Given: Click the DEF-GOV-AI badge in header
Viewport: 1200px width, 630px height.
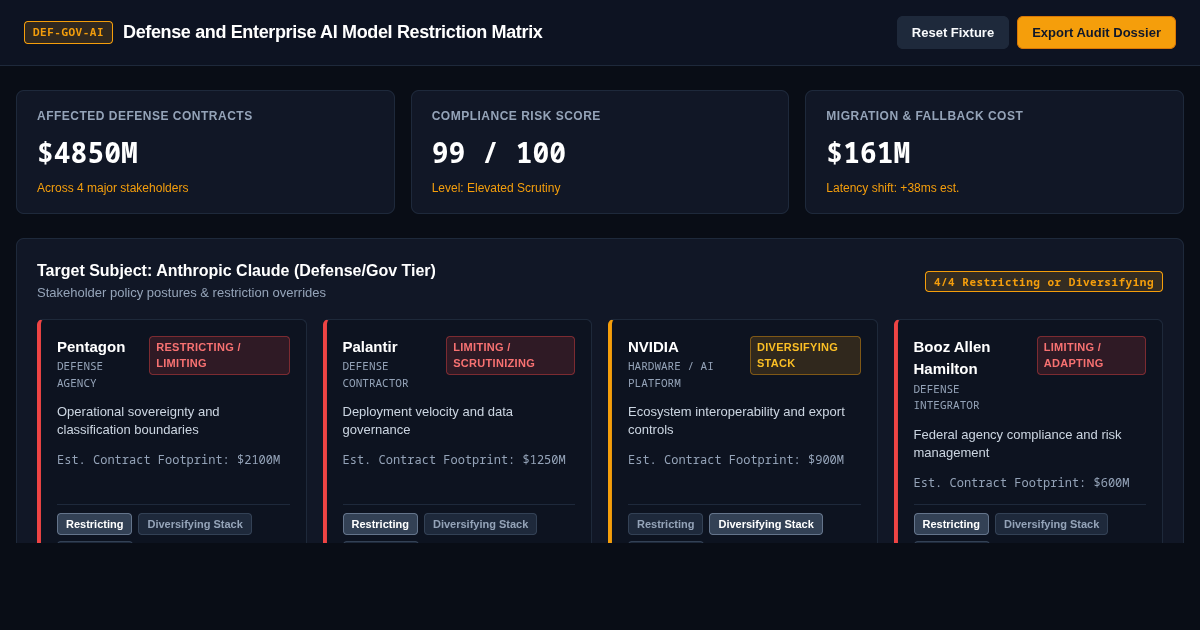Looking at the screenshot, I should pos(68,32).
